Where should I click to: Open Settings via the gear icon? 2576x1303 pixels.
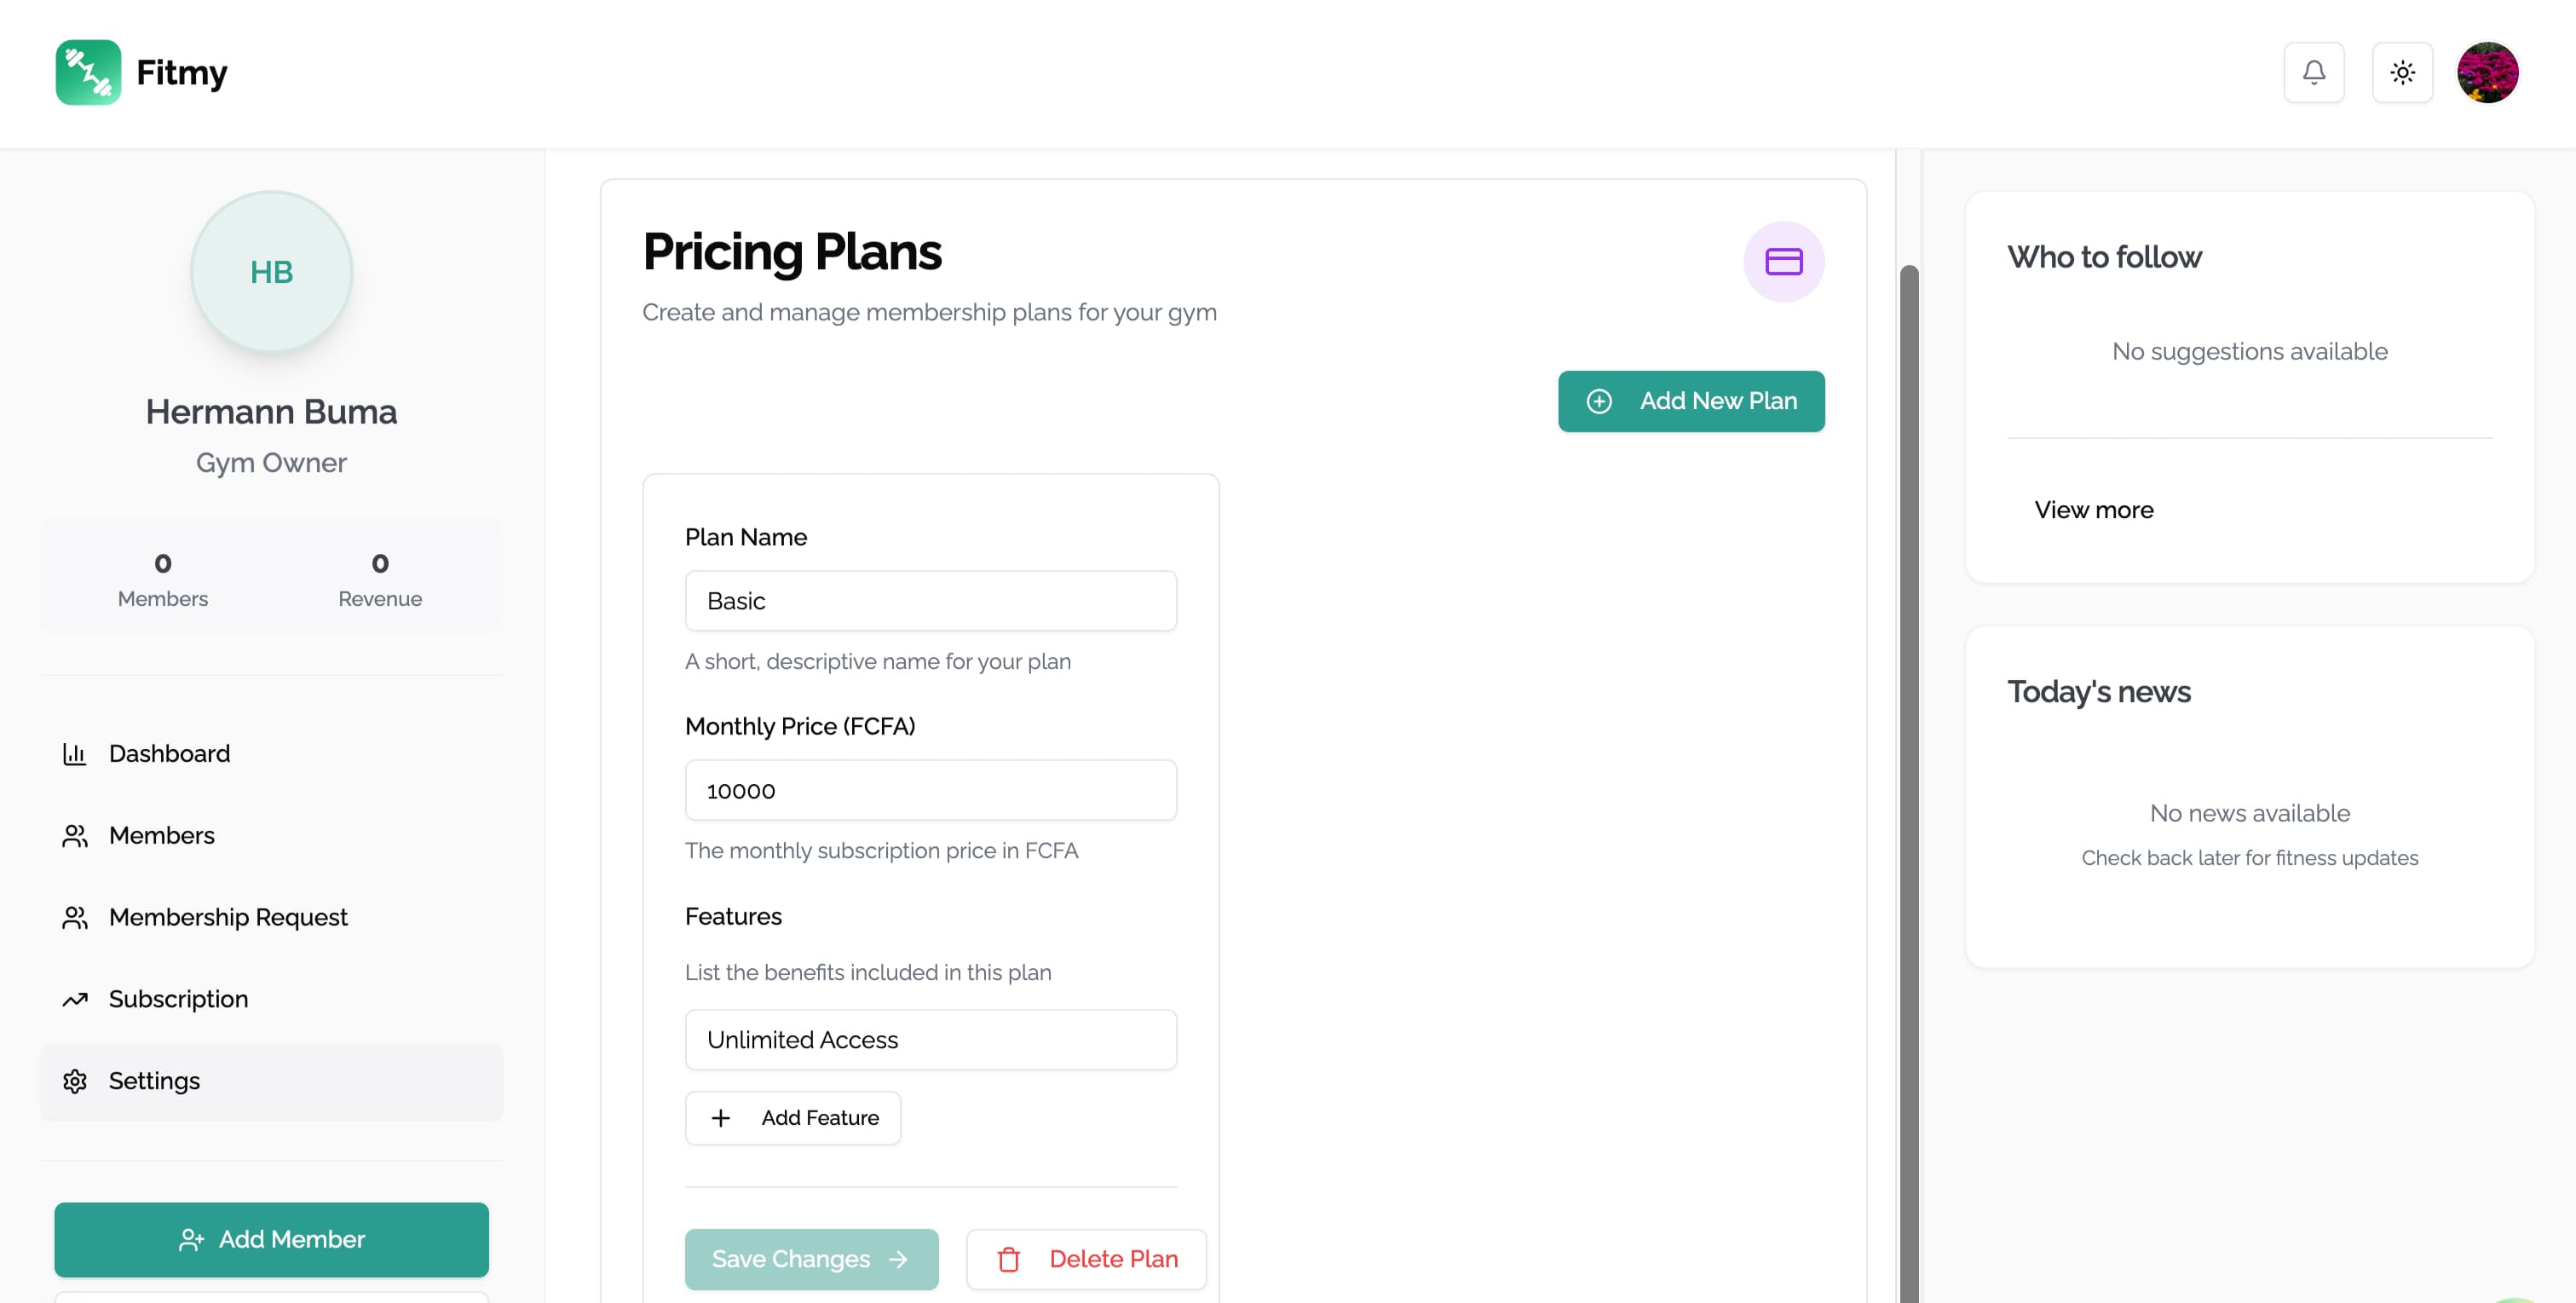pos(76,1081)
